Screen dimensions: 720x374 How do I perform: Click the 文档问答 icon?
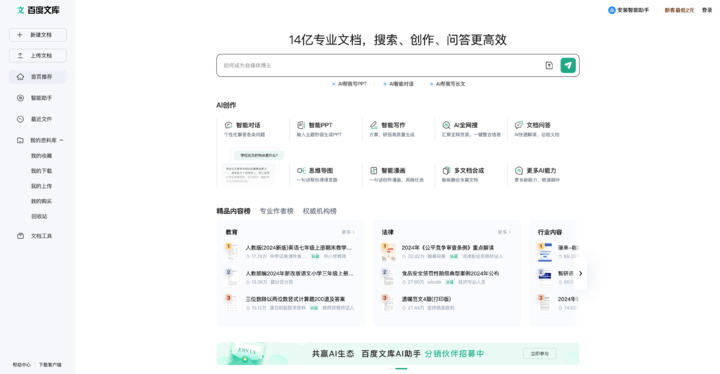pos(519,125)
